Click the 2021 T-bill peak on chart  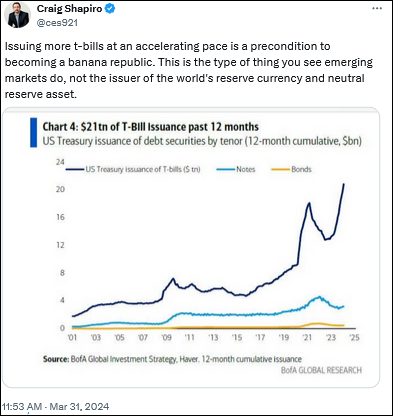(x=309, y=203)
